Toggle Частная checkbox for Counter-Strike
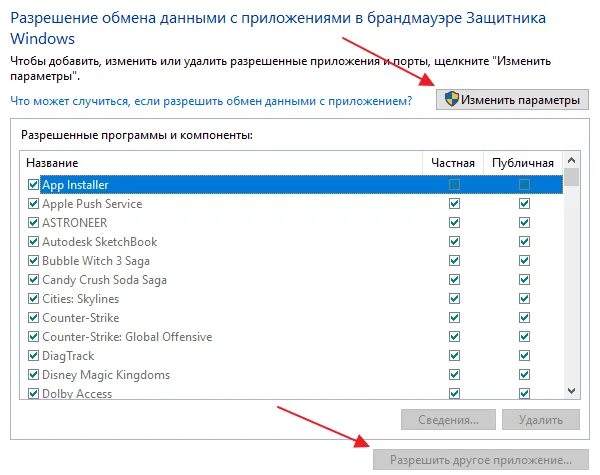 coord(454,318)
